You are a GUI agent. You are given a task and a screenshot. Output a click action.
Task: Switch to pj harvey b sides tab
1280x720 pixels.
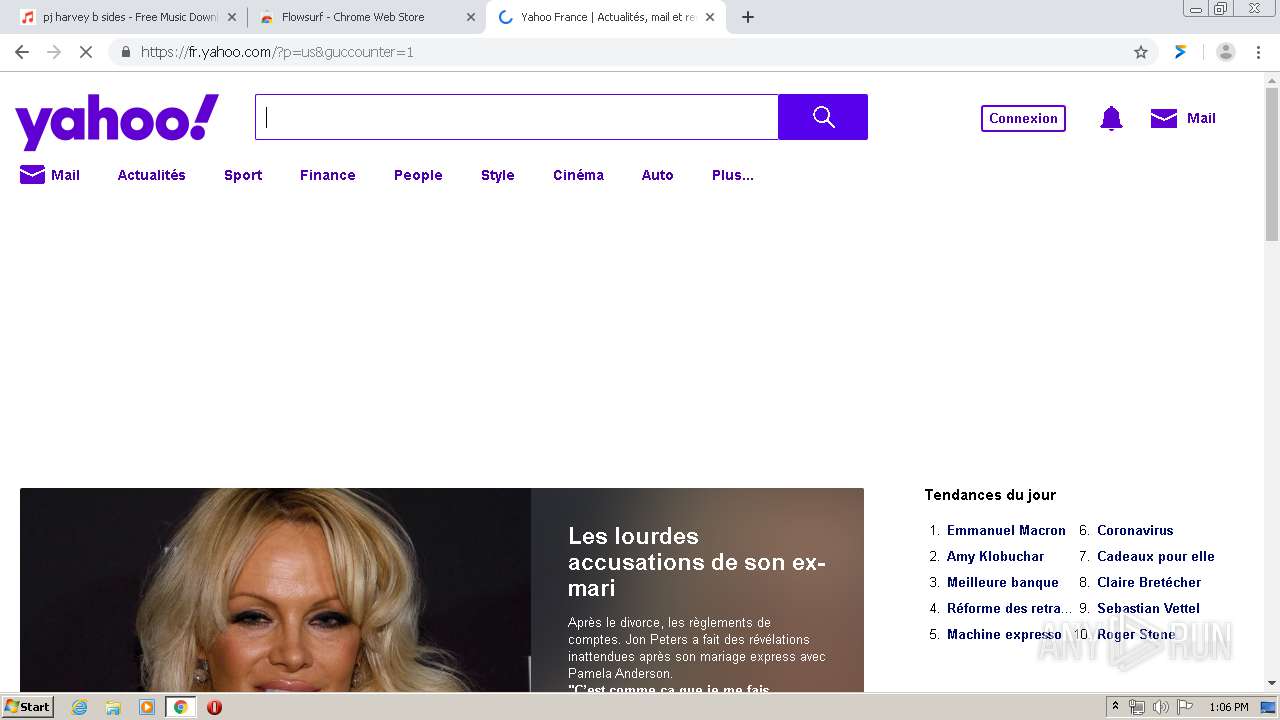click(x=130, y=17)
